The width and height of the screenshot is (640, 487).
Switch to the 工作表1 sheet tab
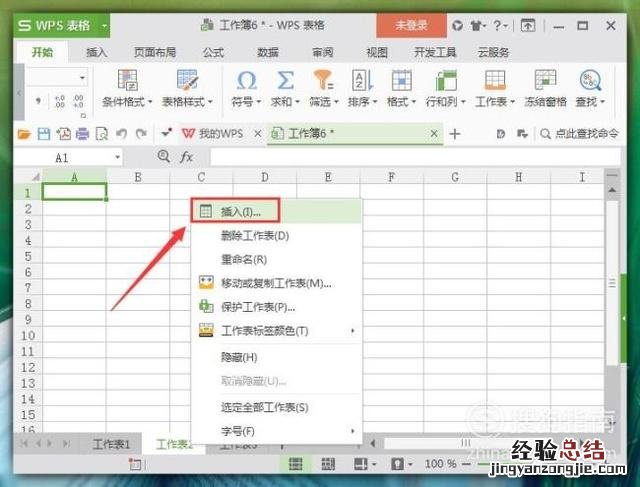click(x=111, y=444)
